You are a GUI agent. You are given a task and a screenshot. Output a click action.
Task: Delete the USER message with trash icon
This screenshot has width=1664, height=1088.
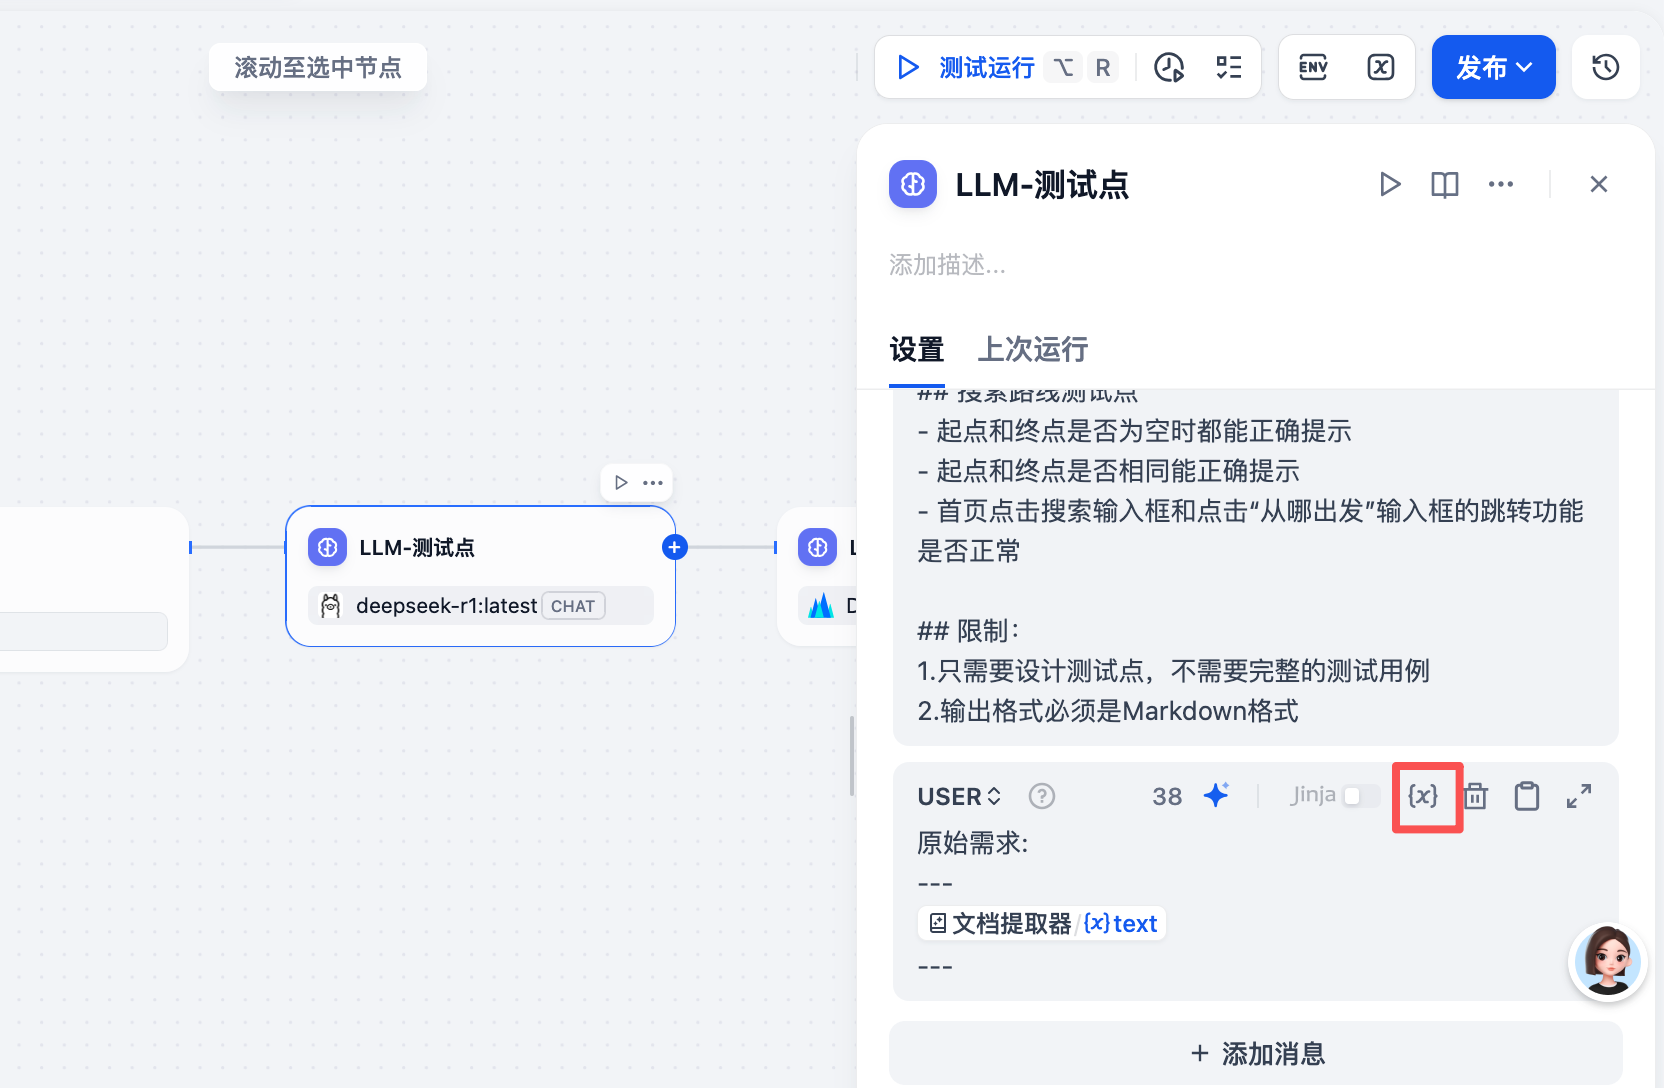tap(1475, 796)
